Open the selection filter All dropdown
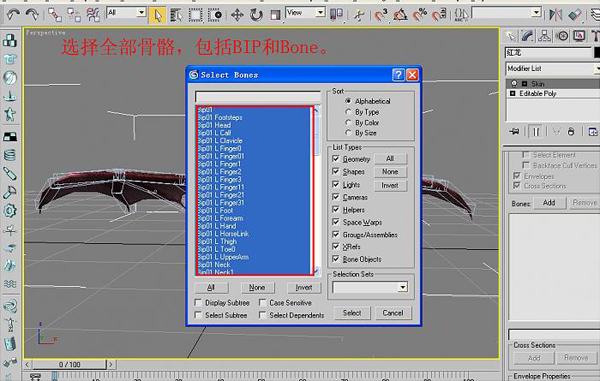This screenshot has height=381, width=600. click(x=142, y=12)
